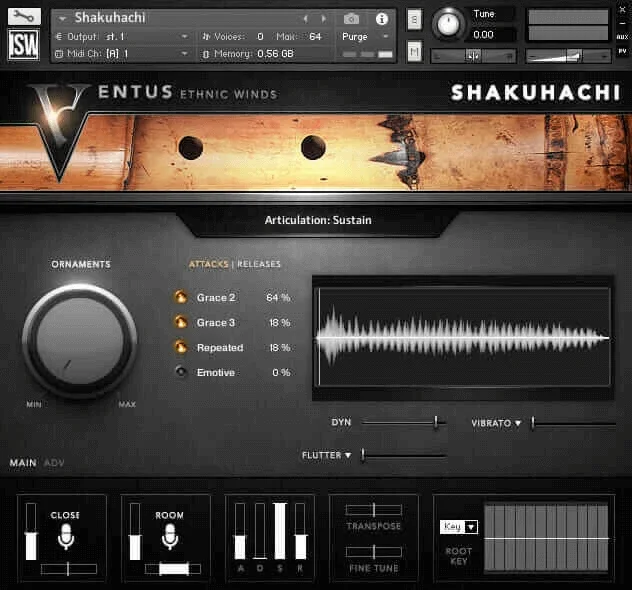The width and height of the screenshot is (632, 590).
Task: Click the Articulation: Sustain label
Action: point(318,220)
